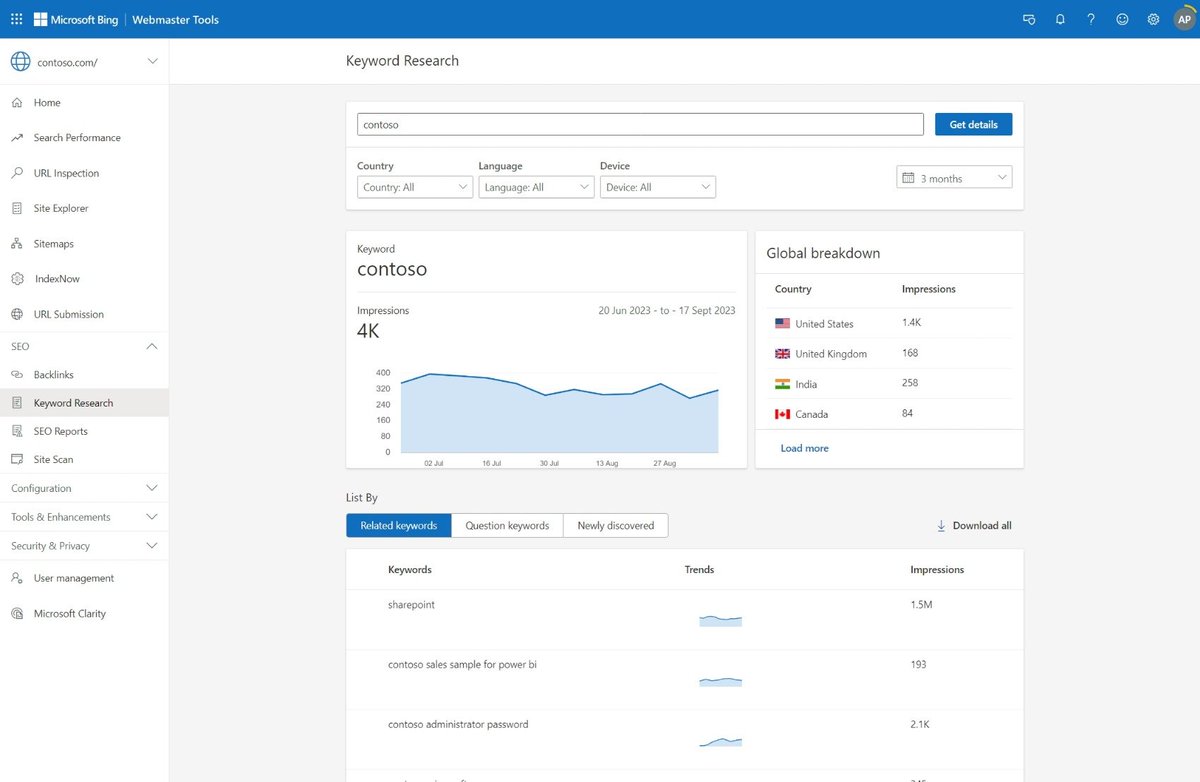Switch to the Question keywords tab
Viewport: 1200px width, 782px height.
coord(507,525)
